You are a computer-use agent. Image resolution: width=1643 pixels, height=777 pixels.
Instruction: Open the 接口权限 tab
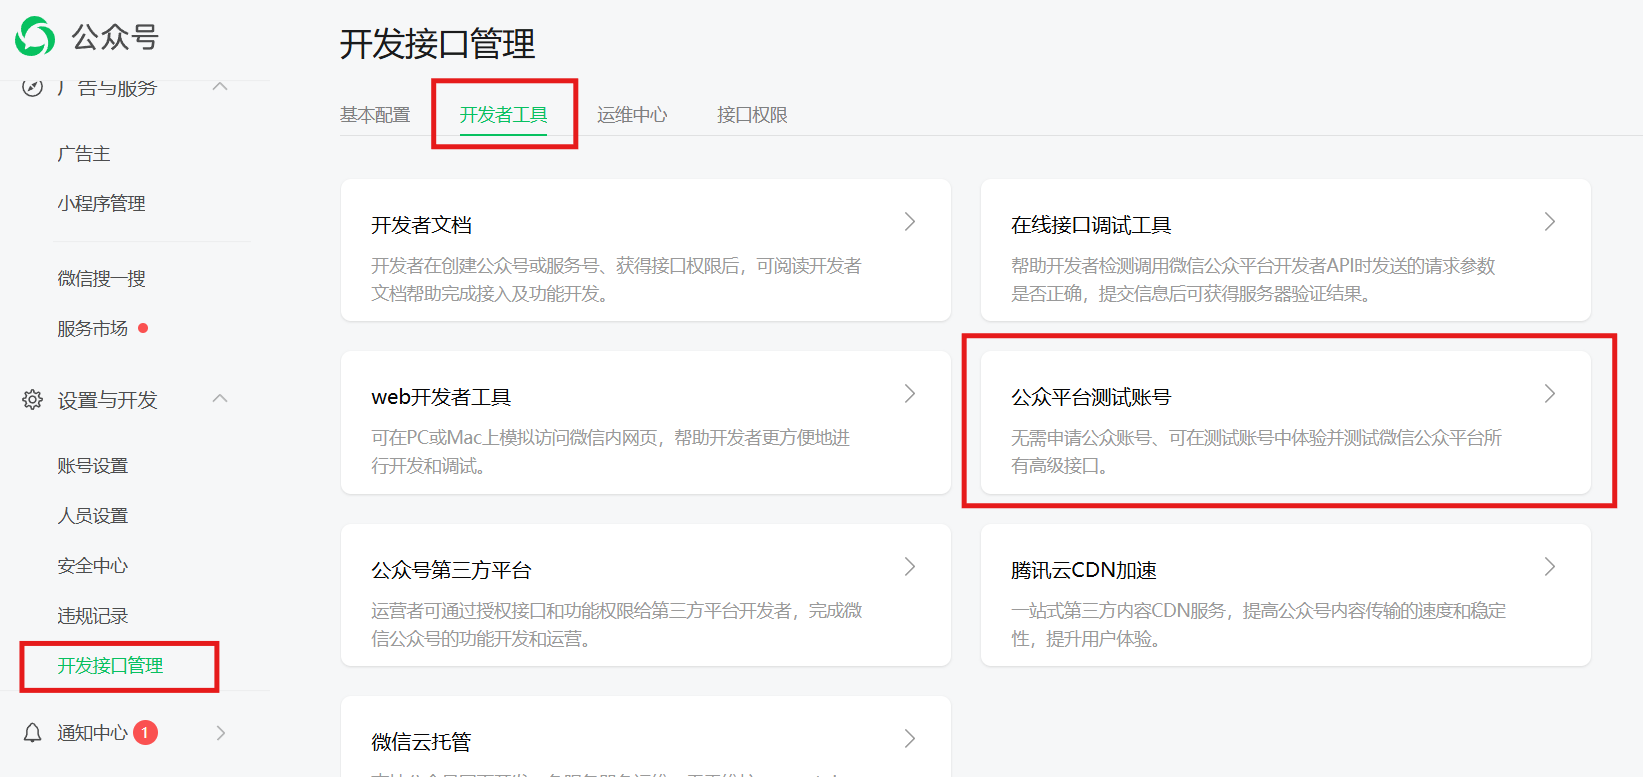[x=752, y=115]
